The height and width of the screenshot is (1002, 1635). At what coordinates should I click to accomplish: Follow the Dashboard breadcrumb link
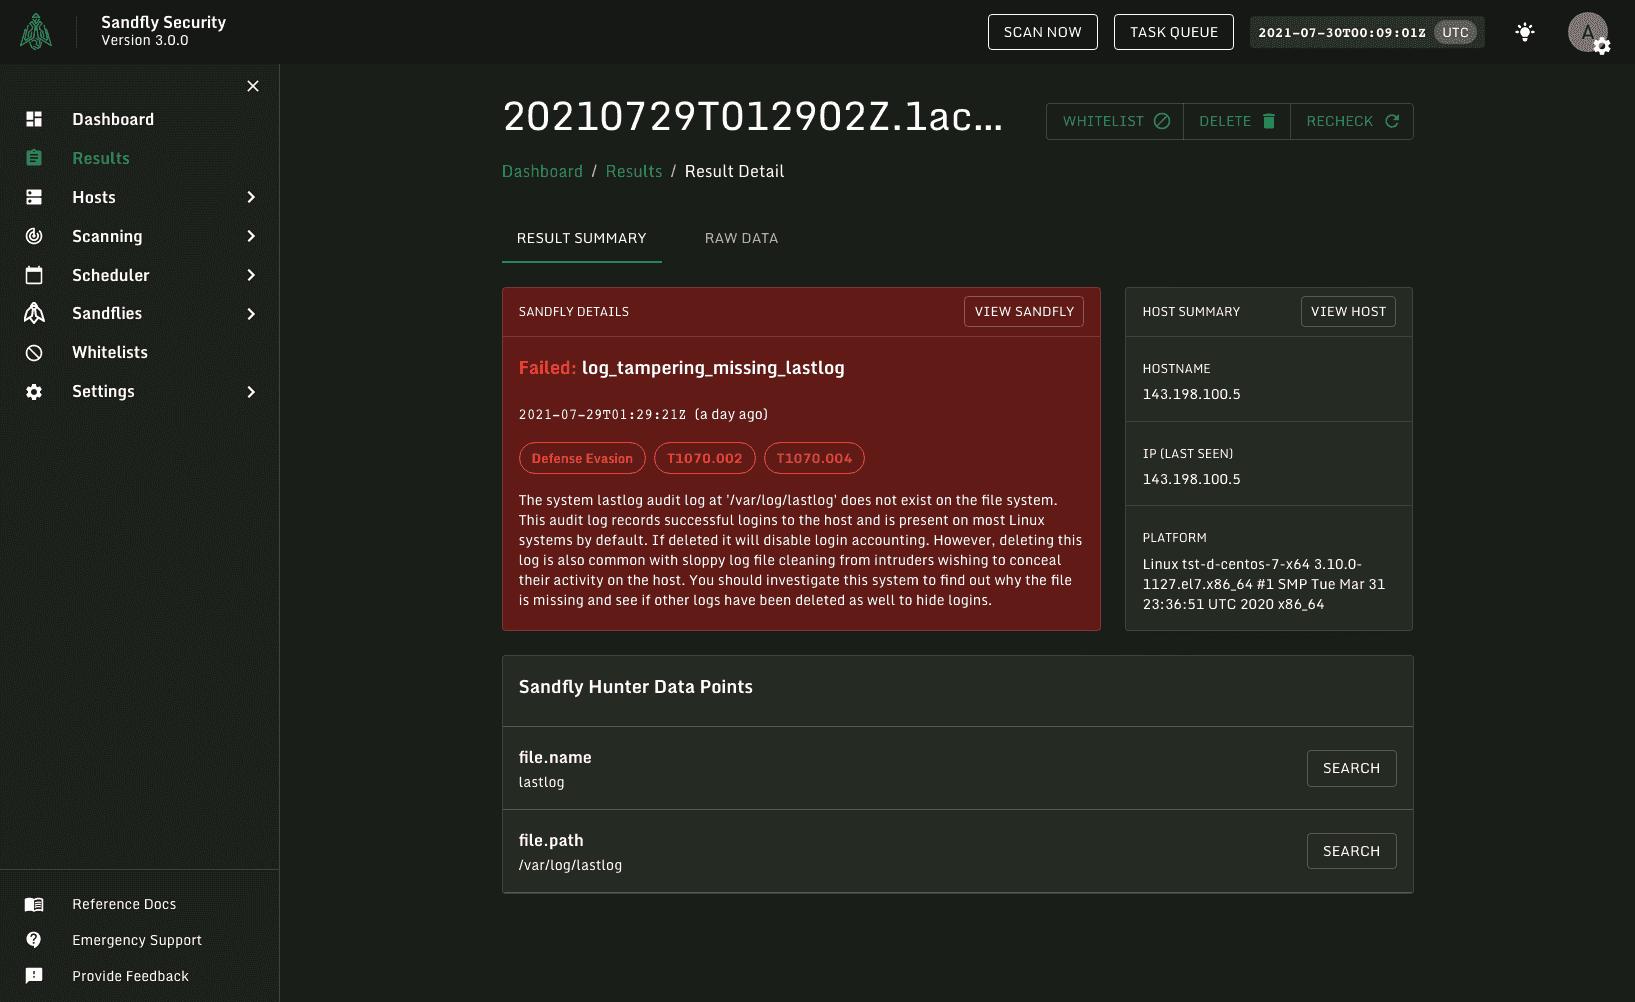(x=542, y=171)
